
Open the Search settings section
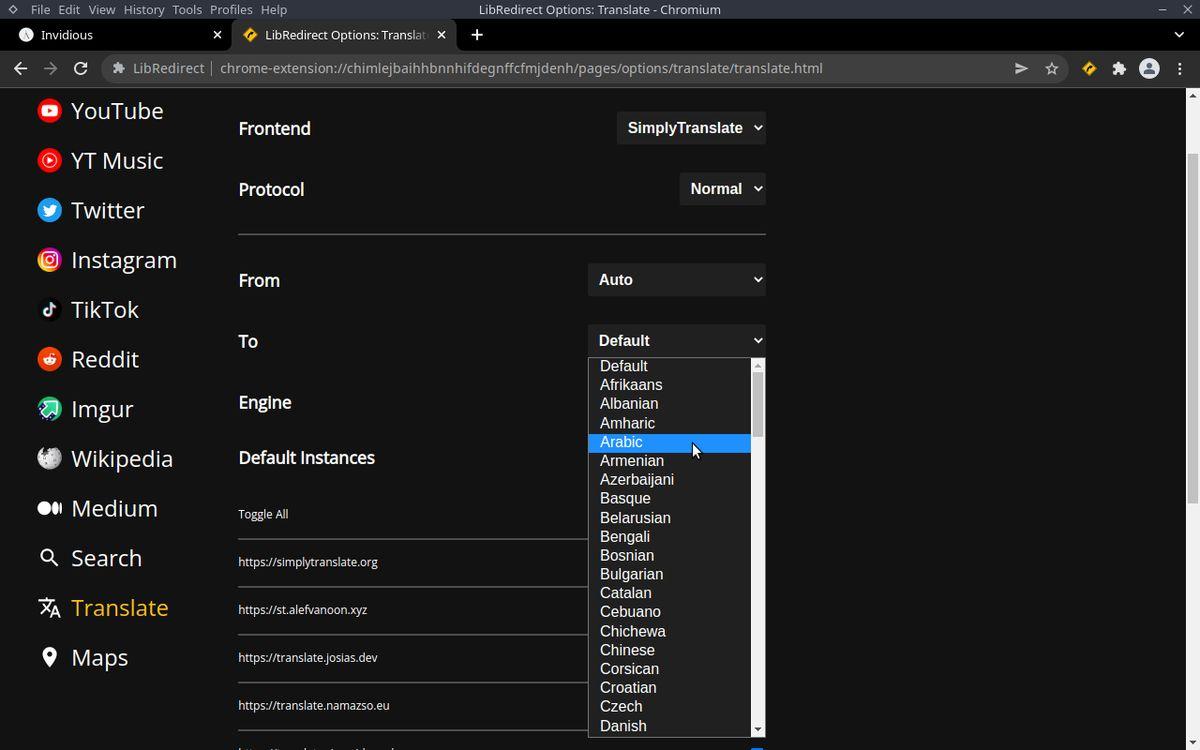point(89,558)
